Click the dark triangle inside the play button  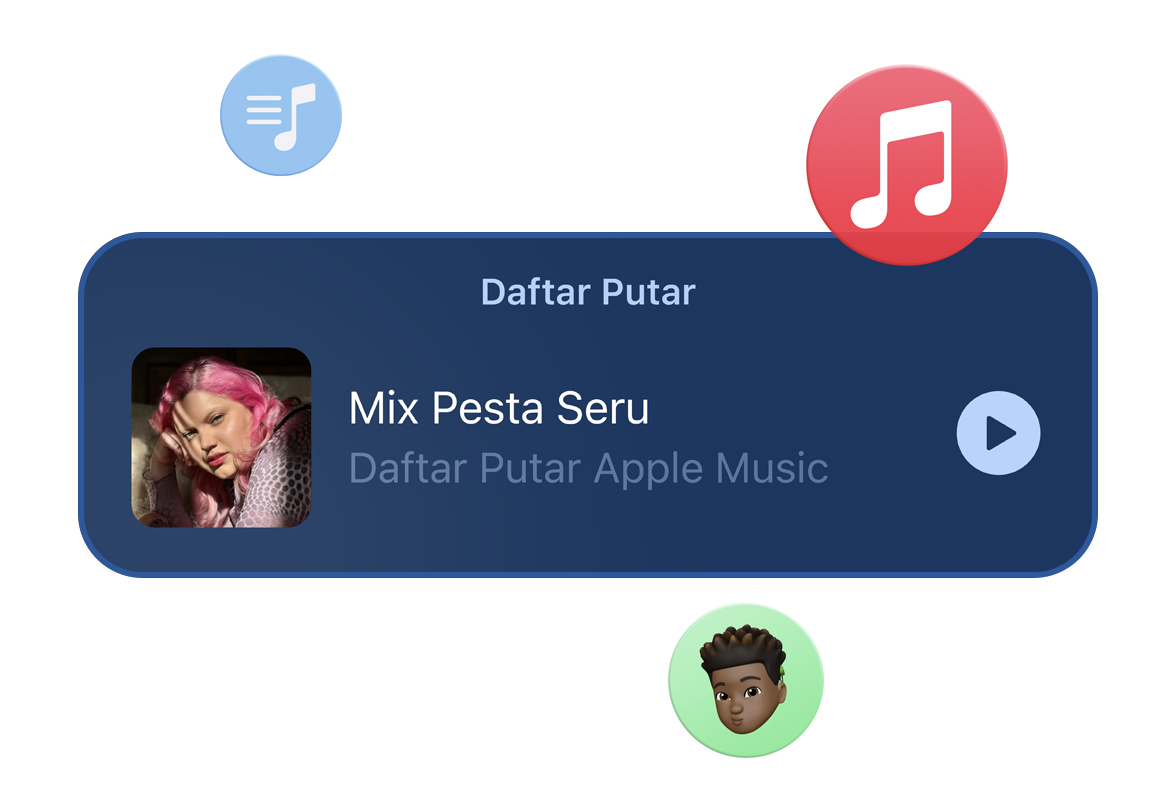click(x=1000, y=433)
